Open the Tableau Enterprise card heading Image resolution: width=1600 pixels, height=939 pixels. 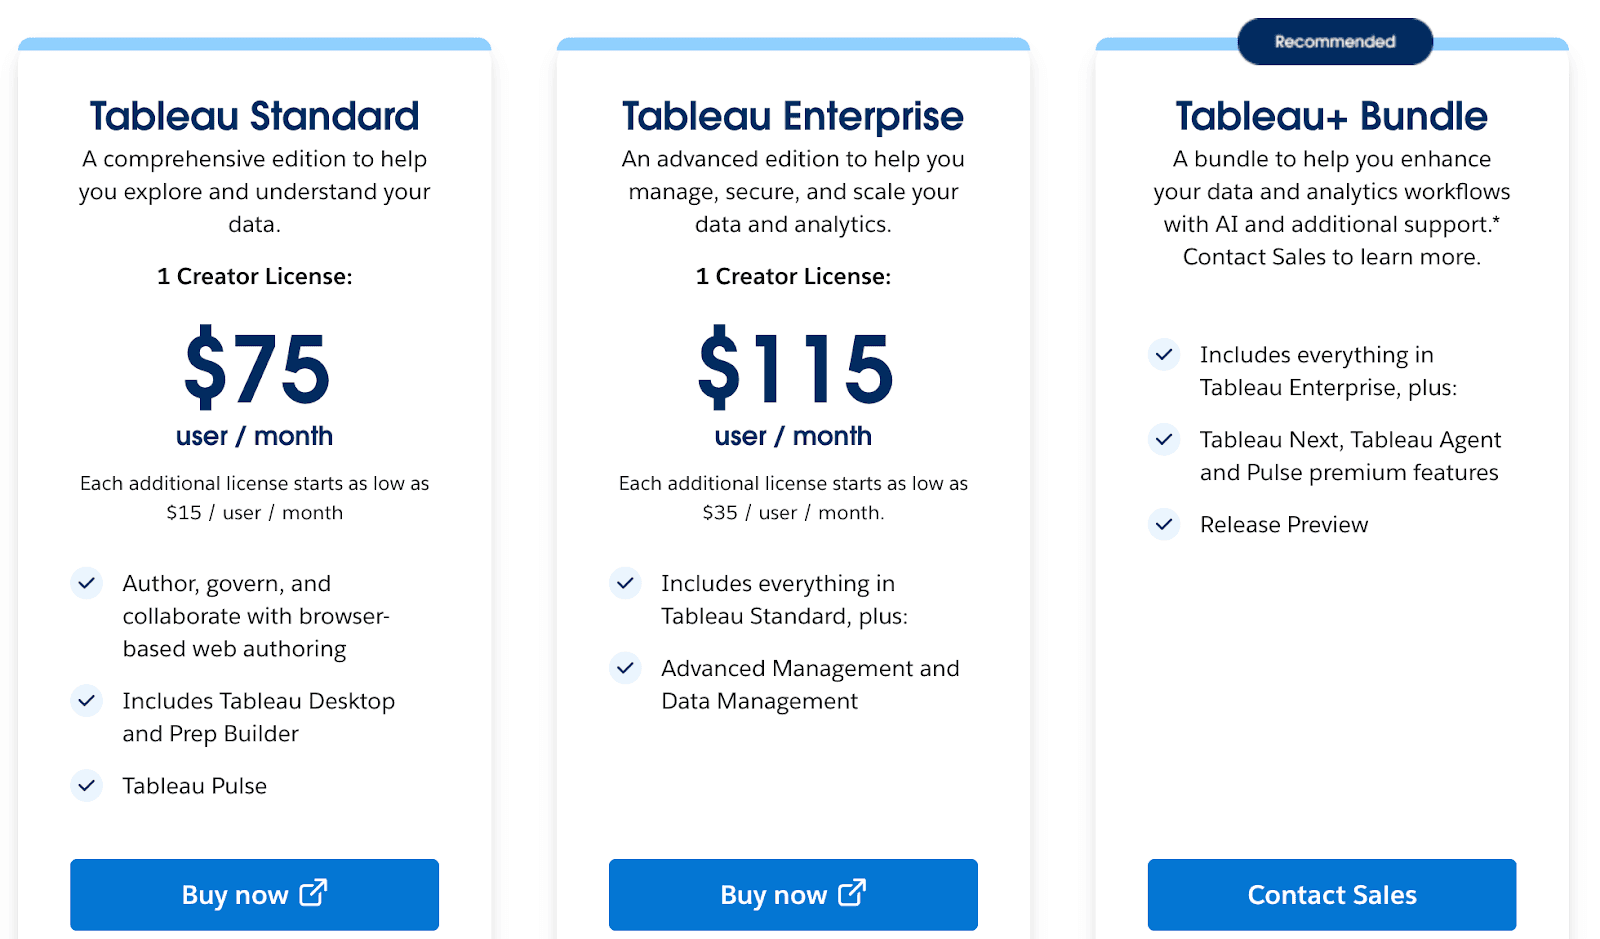point(792,116)
